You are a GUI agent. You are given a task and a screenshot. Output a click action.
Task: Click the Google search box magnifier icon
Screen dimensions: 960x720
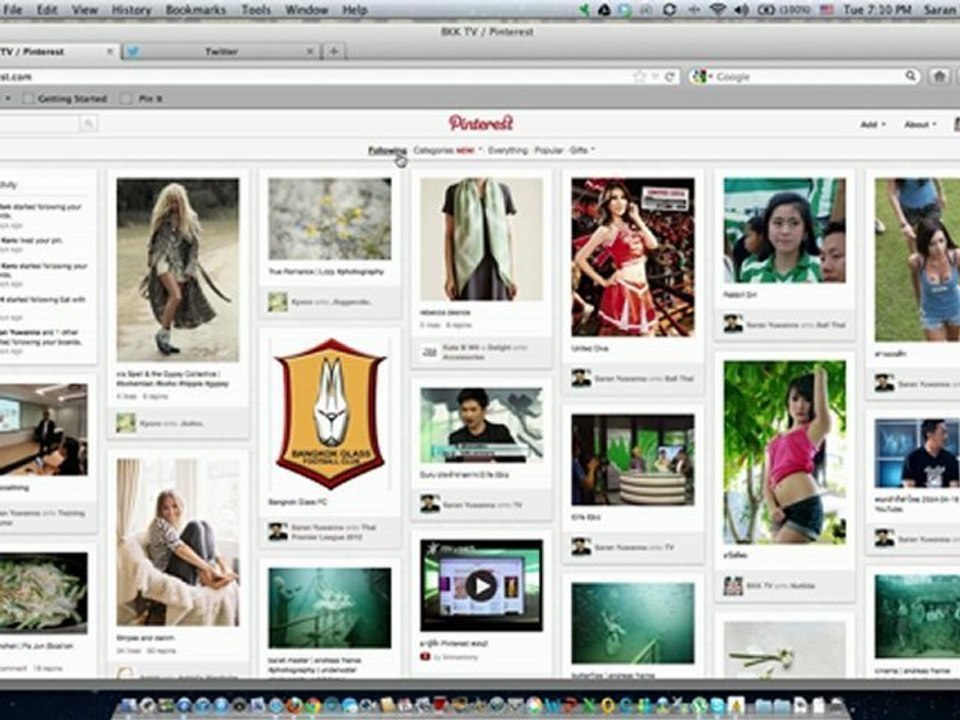click(911, 76)
